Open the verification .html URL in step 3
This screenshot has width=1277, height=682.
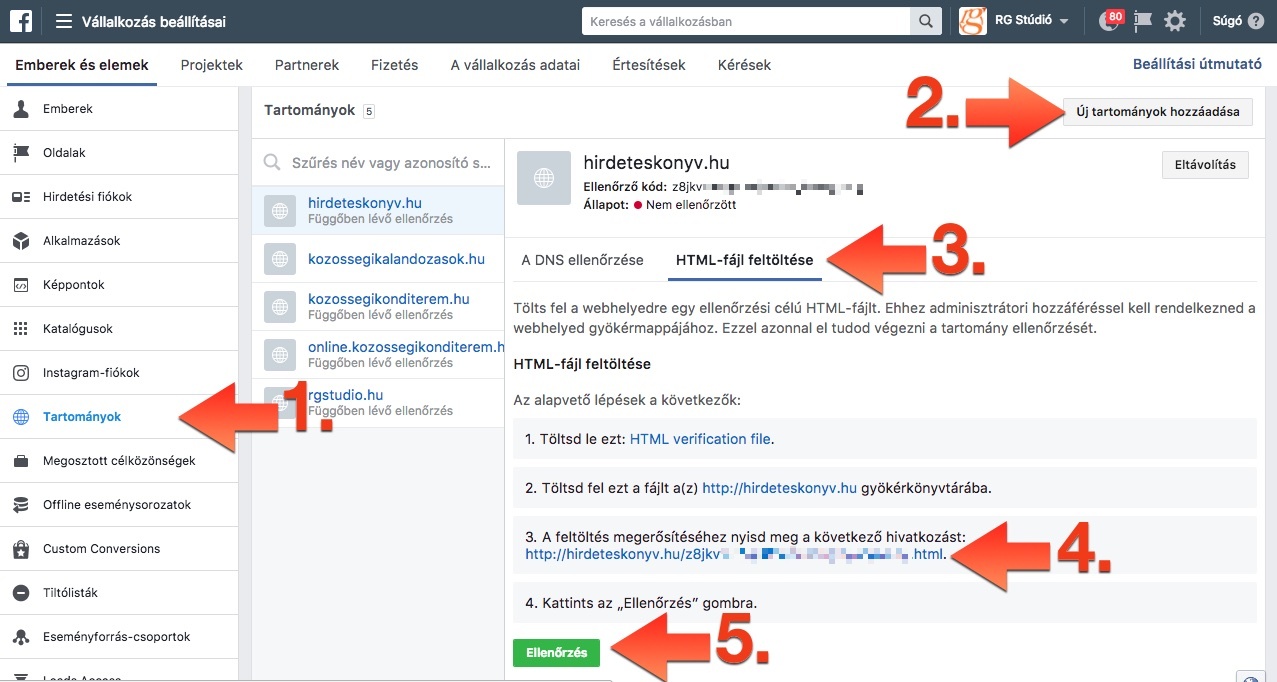click(735, 554)
